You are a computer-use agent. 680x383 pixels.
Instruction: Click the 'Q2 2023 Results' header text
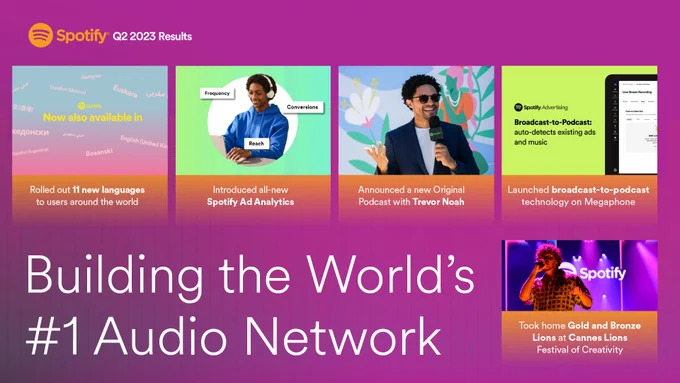click(x=152, y=36)
